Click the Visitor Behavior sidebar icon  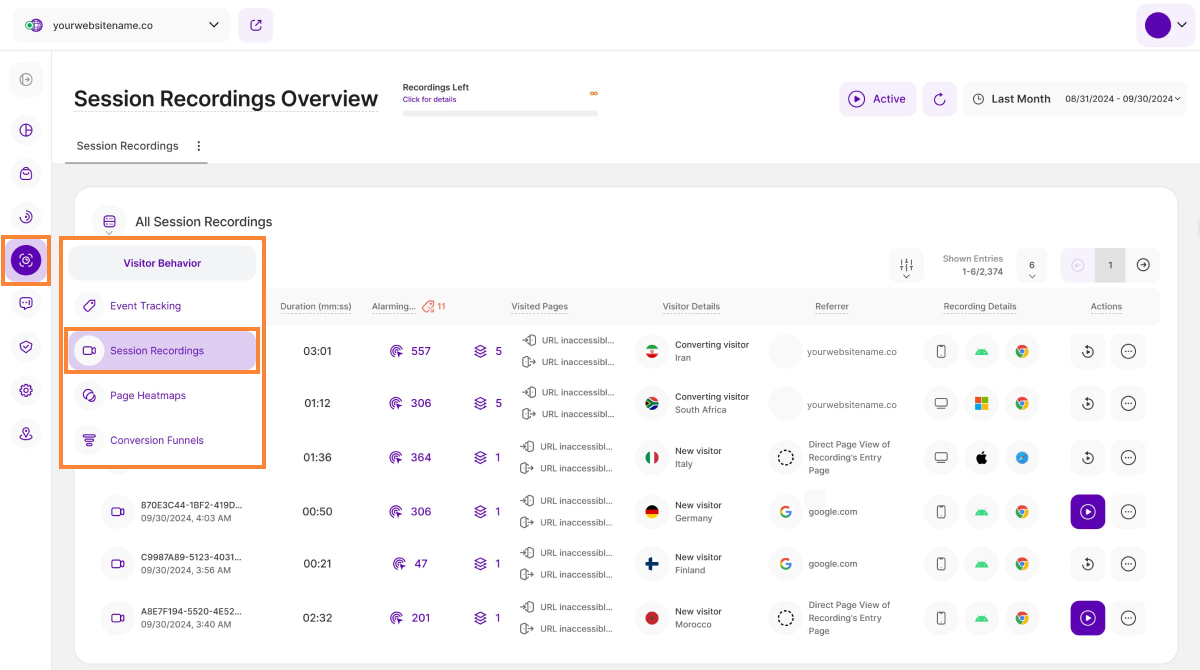click(x=26, y=260)
